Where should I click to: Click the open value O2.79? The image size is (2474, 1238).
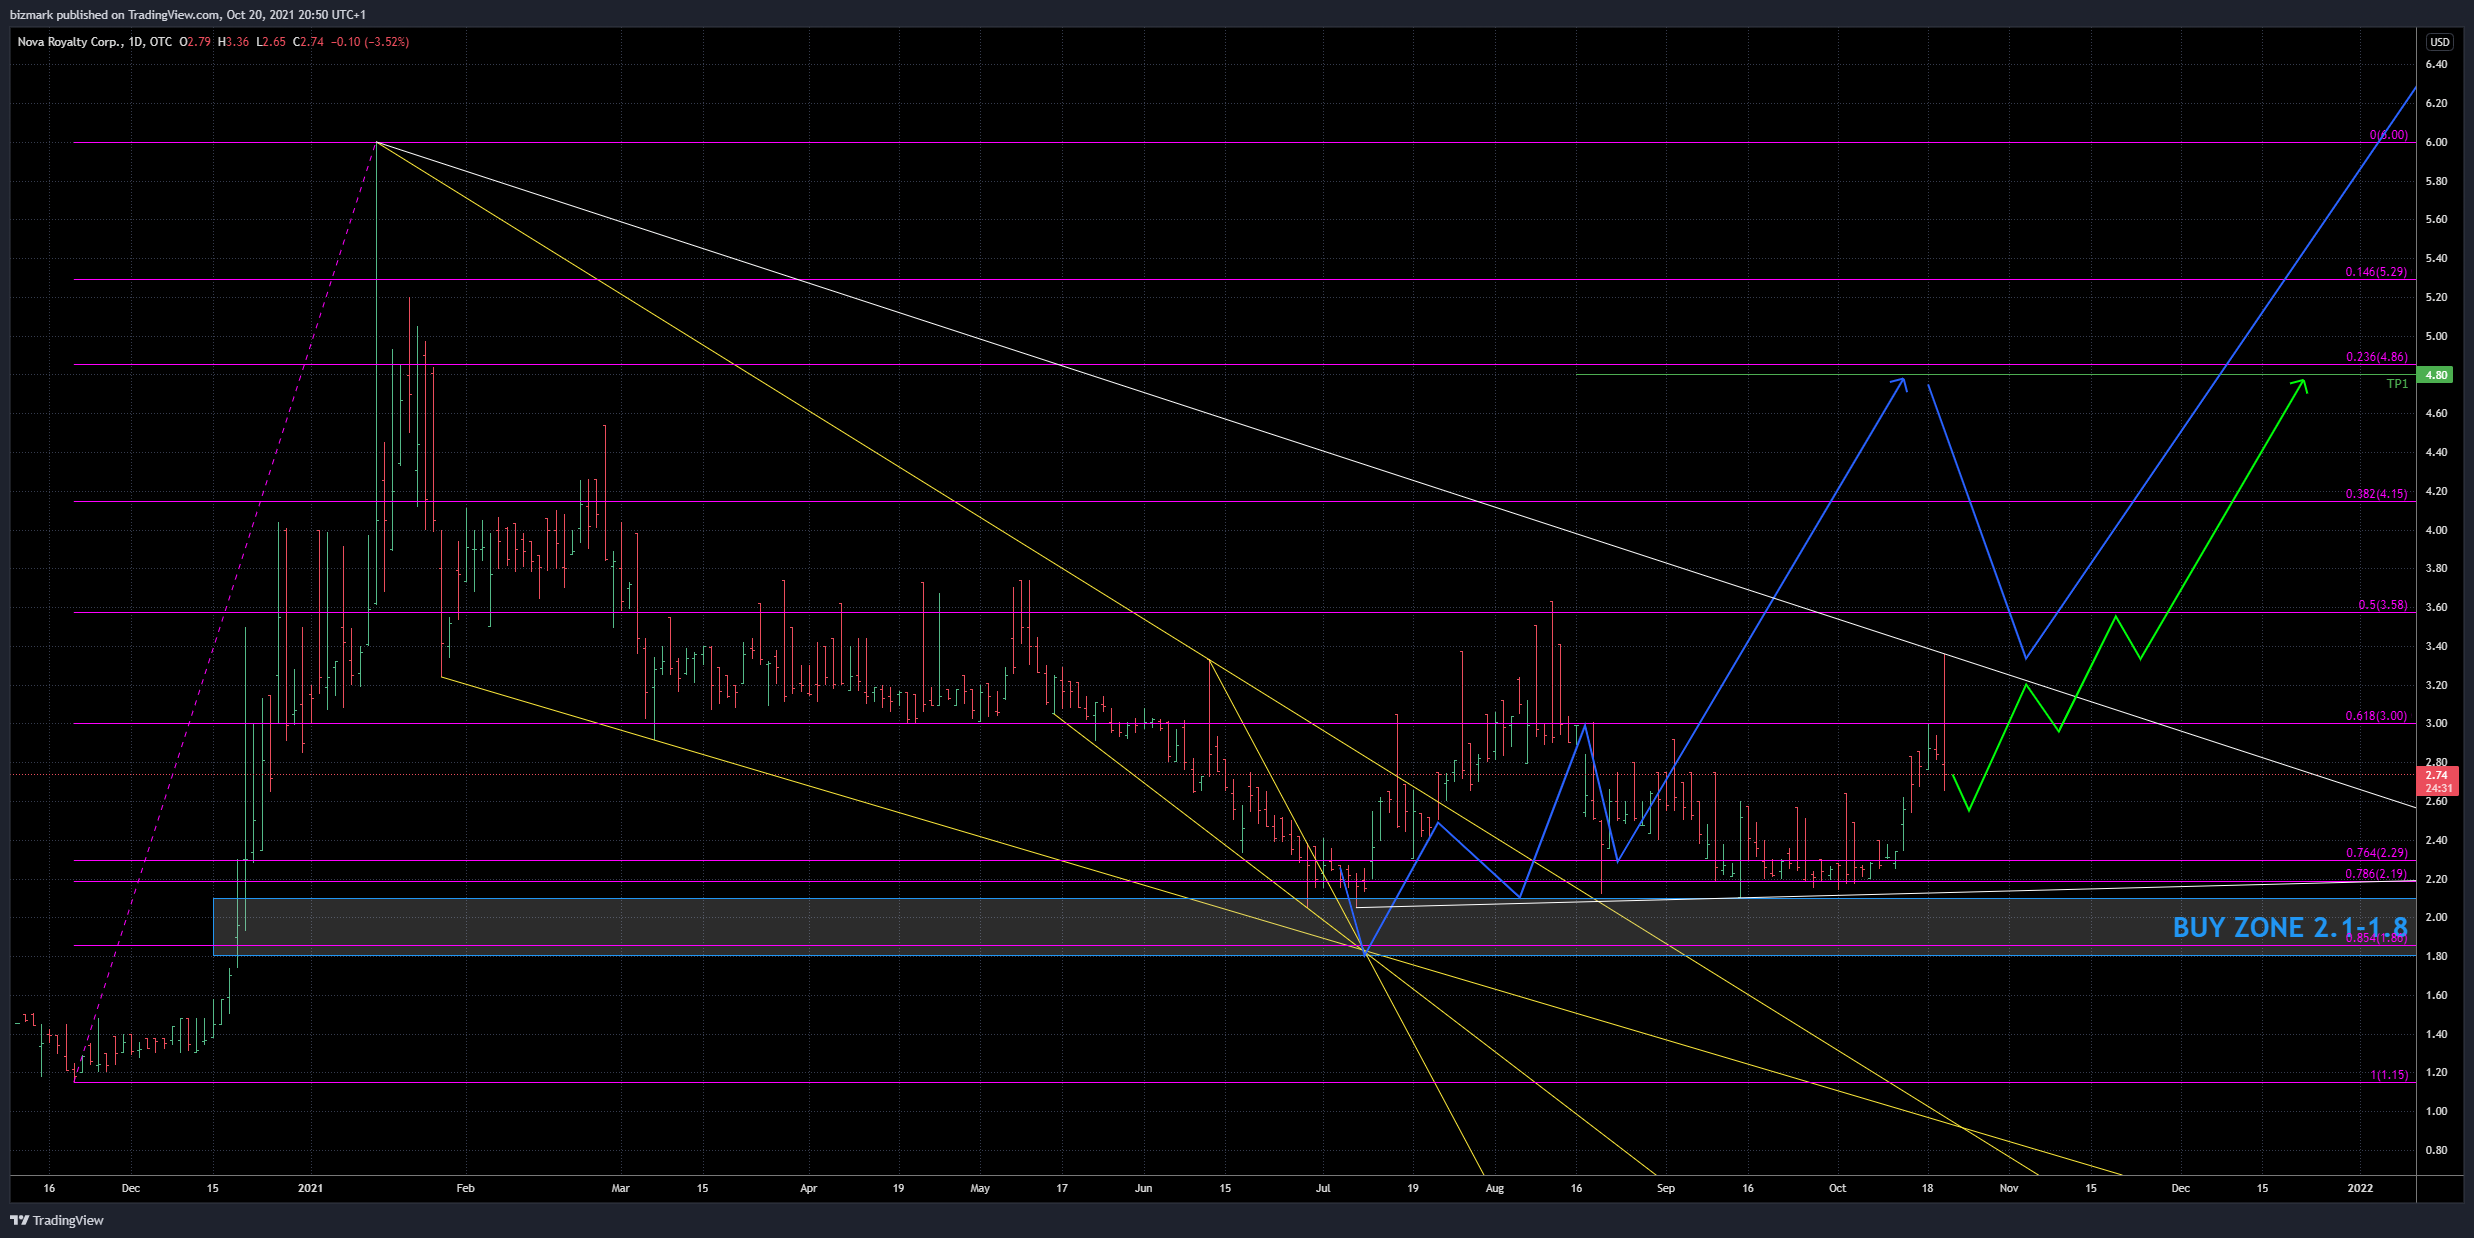coord(195,42)
